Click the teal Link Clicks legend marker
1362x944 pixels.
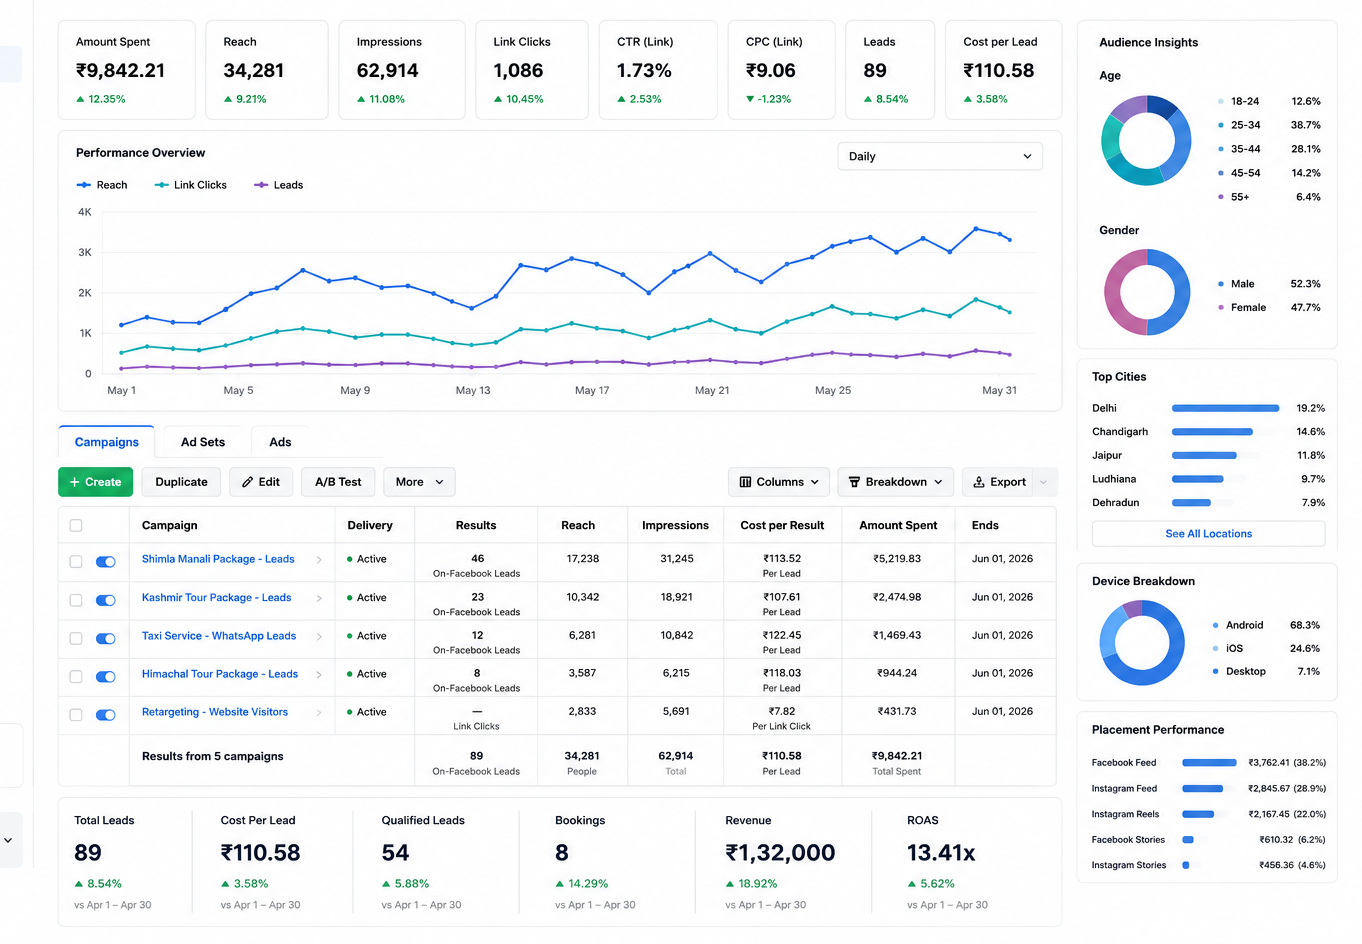click(161, 185)
